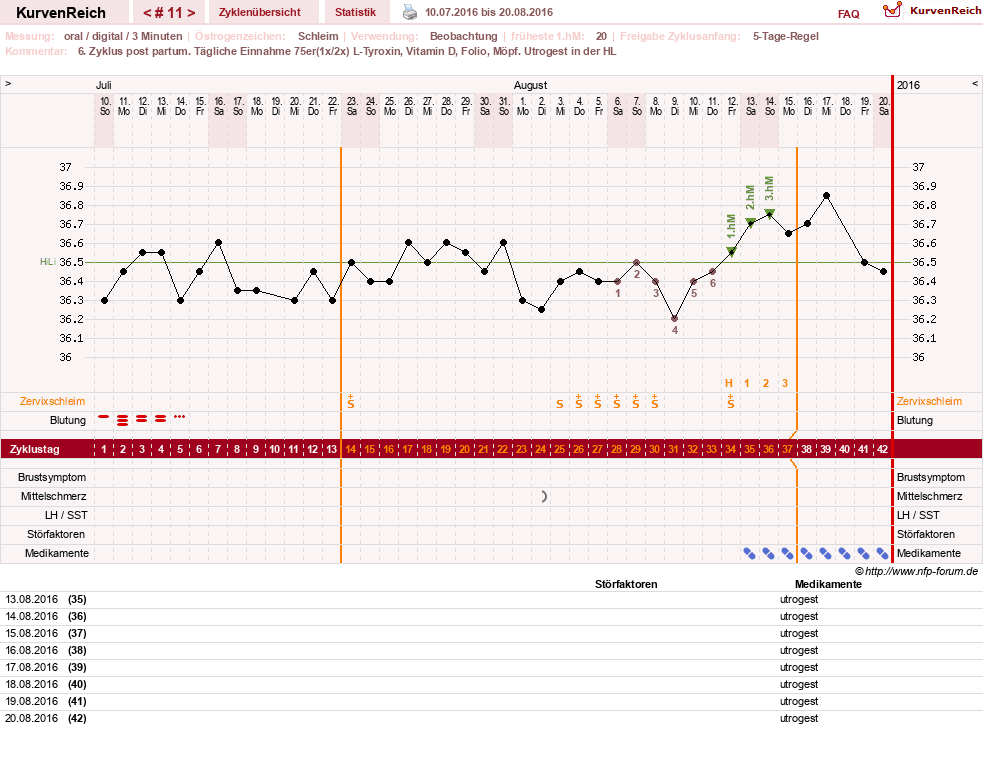
Task: Click the left Brustsymptom row label
Action: [x=52, y=477]
